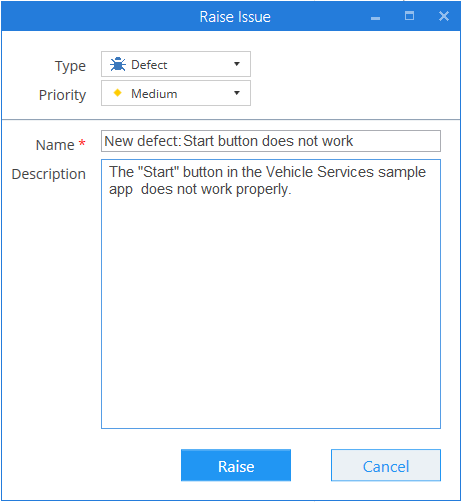Click inside the Description text area
Viewport: 461px width, 502px height.
271,294
